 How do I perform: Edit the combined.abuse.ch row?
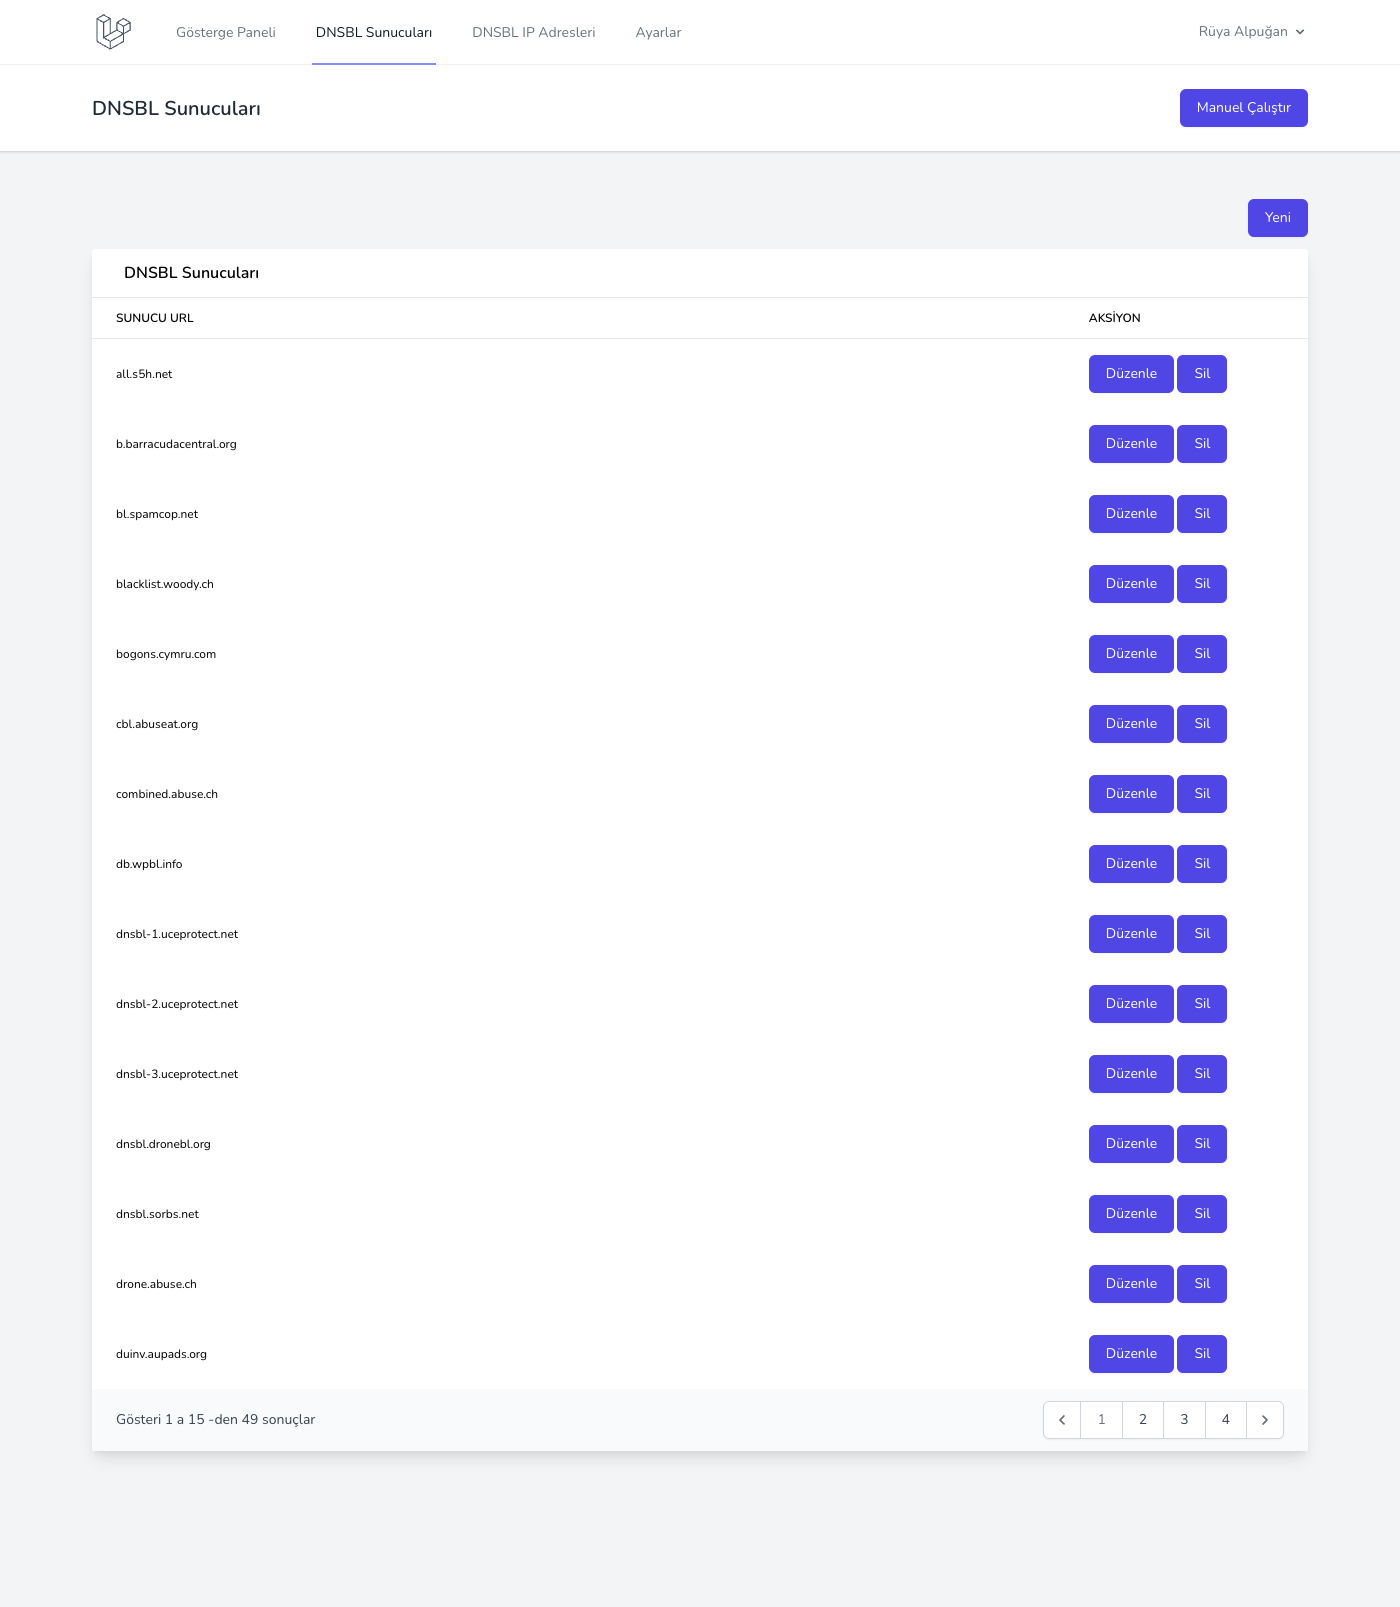(x=1131, y=794)
